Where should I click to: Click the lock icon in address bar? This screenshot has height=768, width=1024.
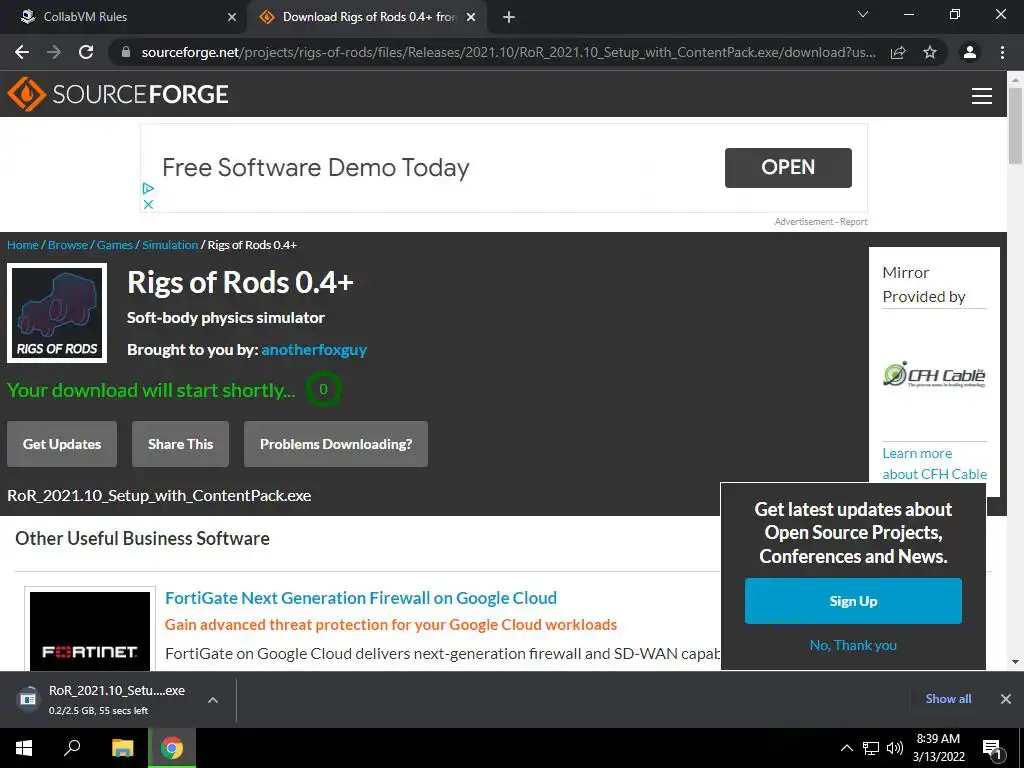click(x=126, y=52)
